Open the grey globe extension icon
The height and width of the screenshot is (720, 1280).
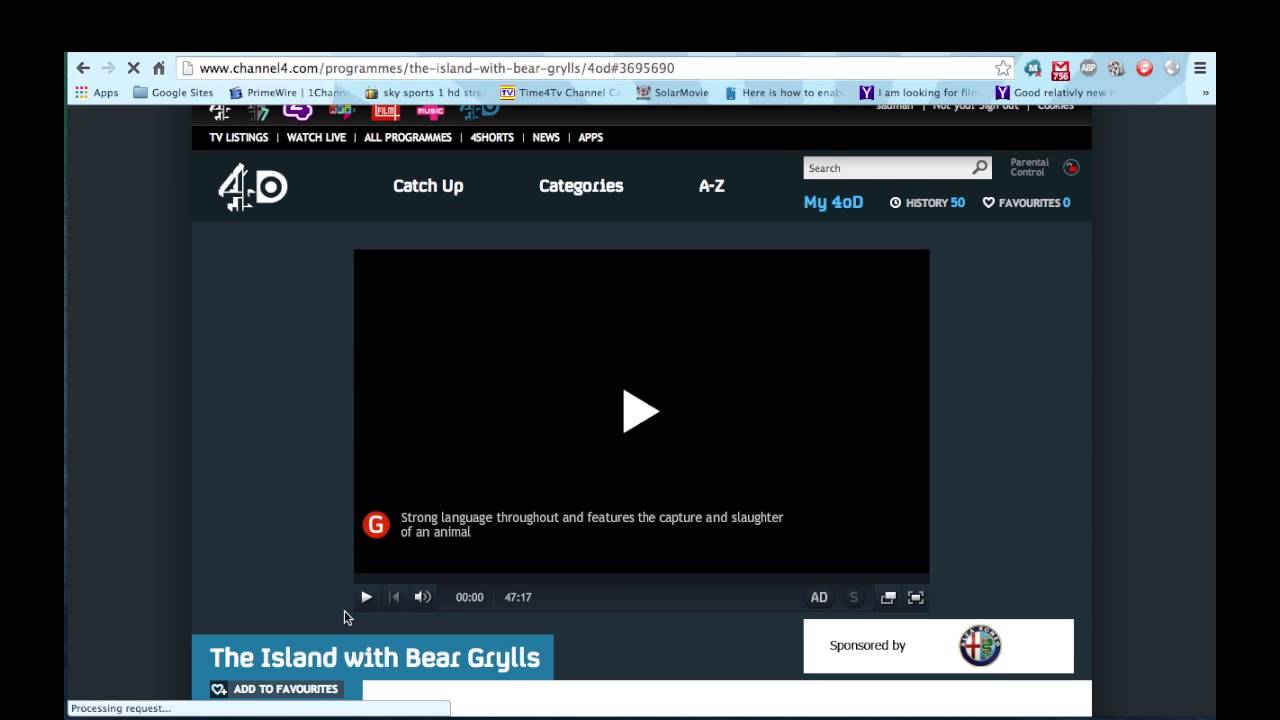1172,68
